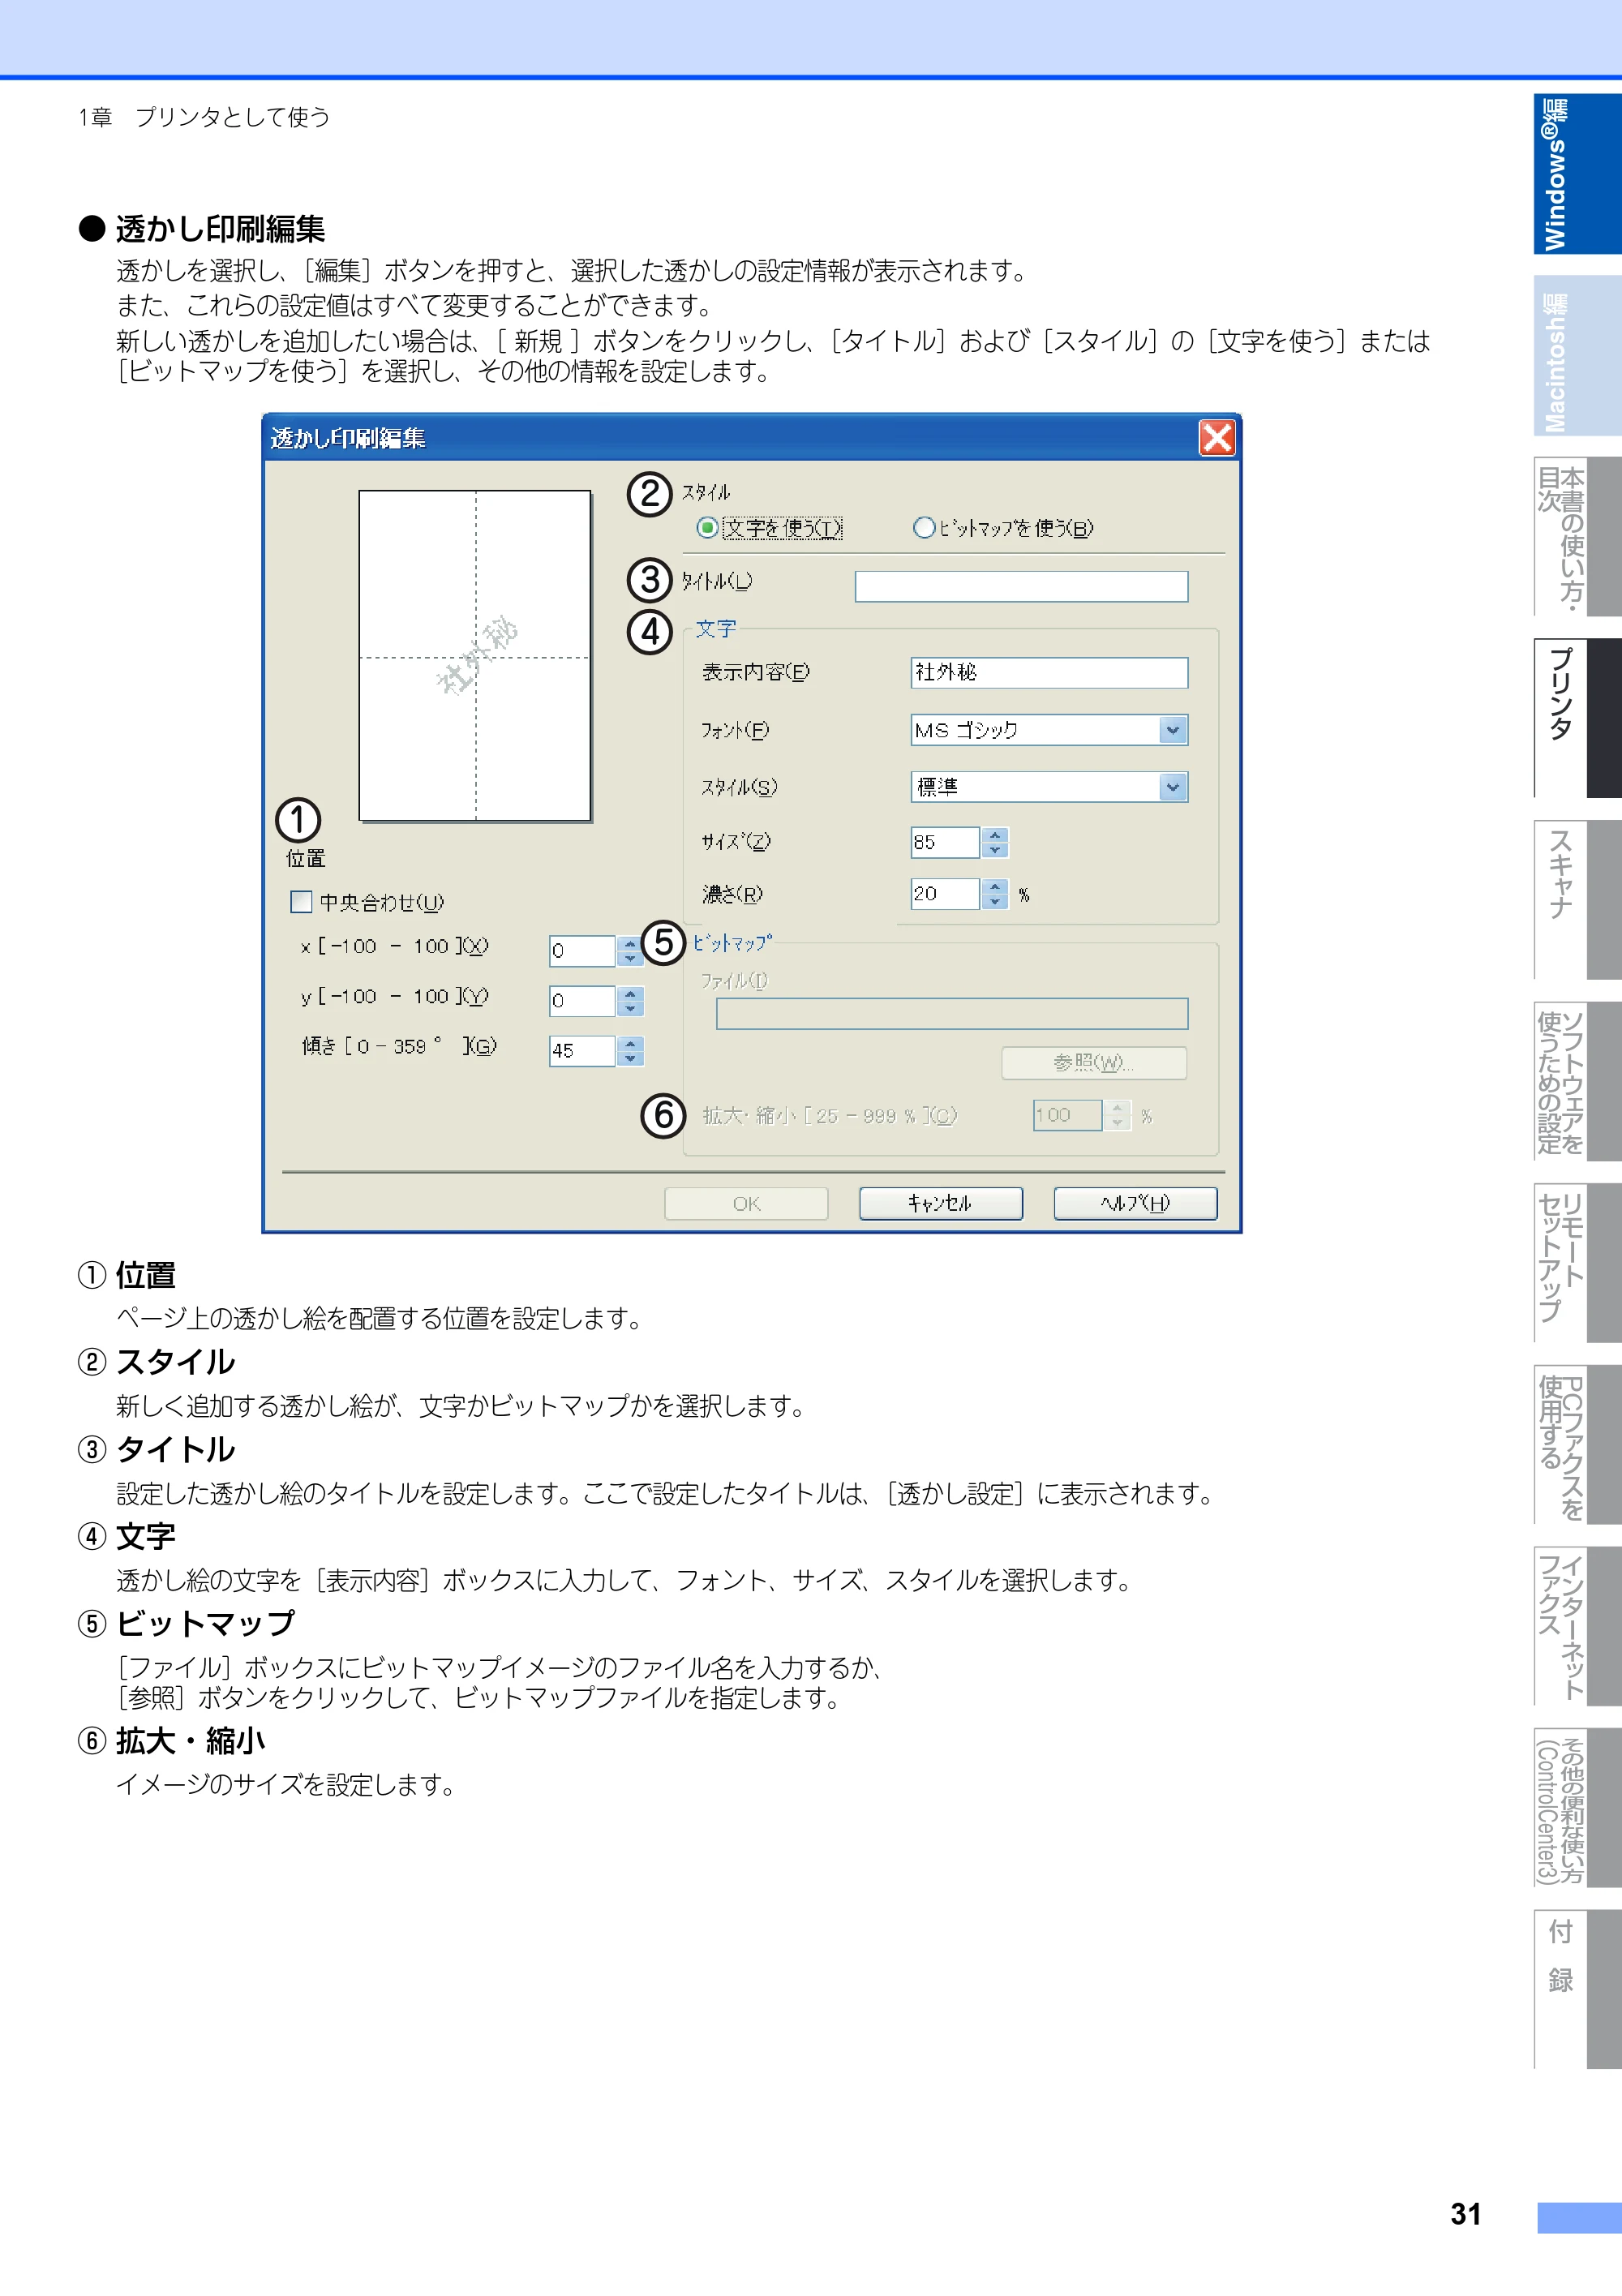Decrease the サイズ value with down arrow
This screenshot has width=1622, height=2296.
[x=995, y=850]
